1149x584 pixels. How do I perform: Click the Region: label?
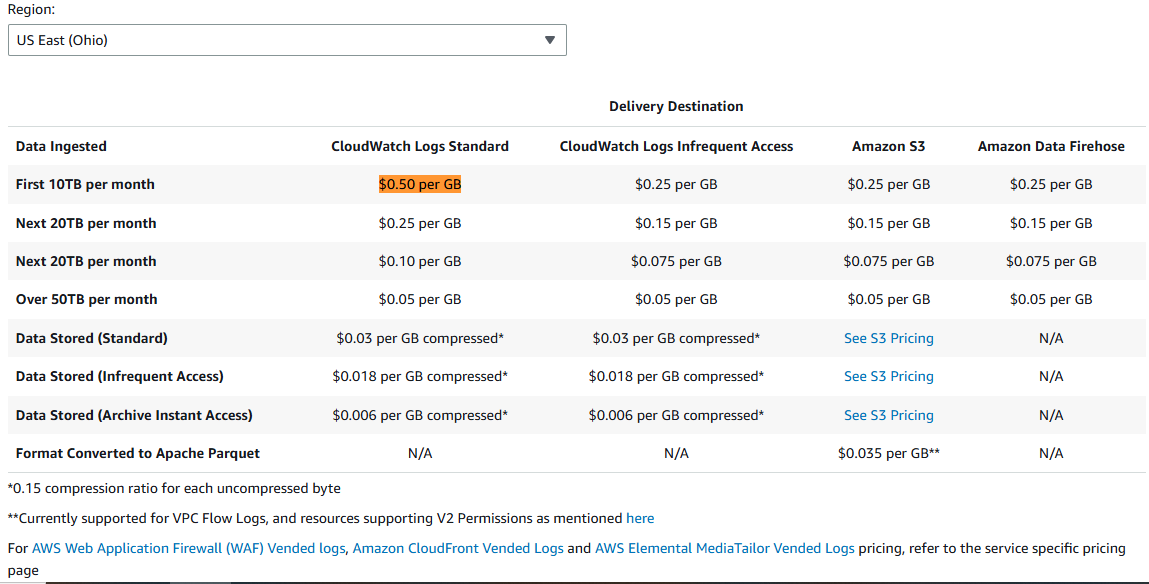click(31, 10)
